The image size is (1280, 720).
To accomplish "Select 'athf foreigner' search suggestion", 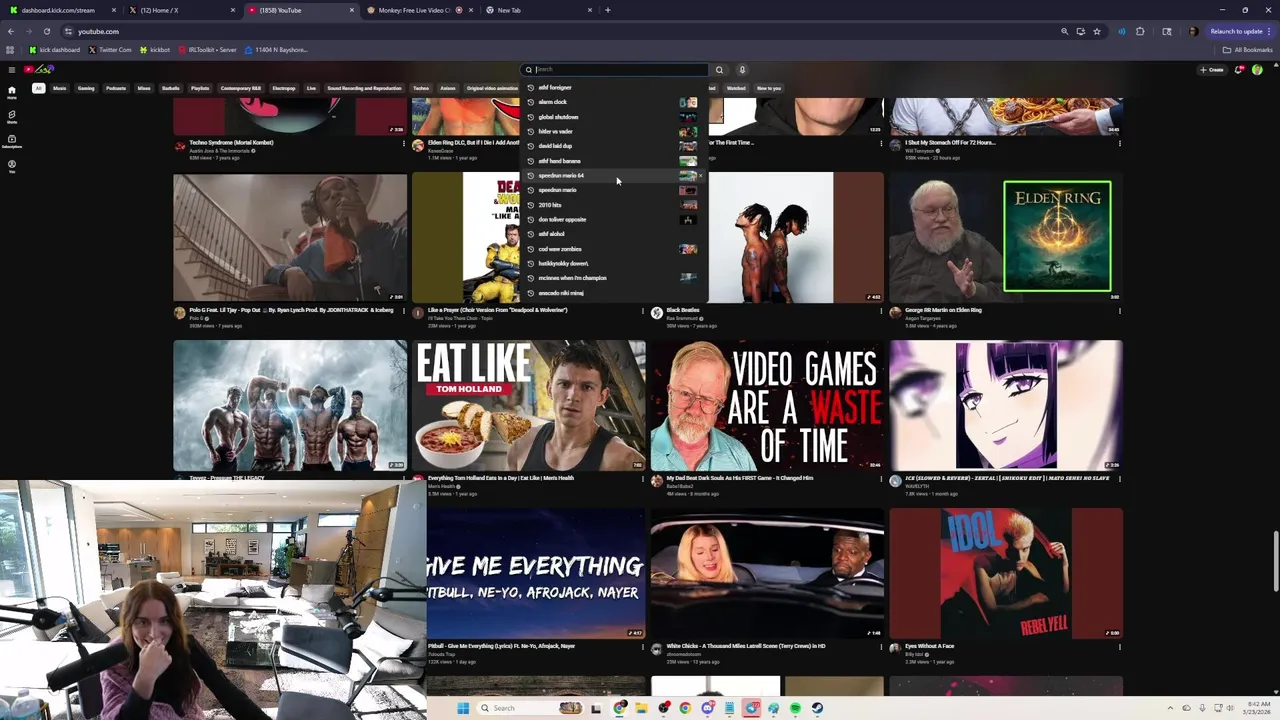I will click(613, 87).
